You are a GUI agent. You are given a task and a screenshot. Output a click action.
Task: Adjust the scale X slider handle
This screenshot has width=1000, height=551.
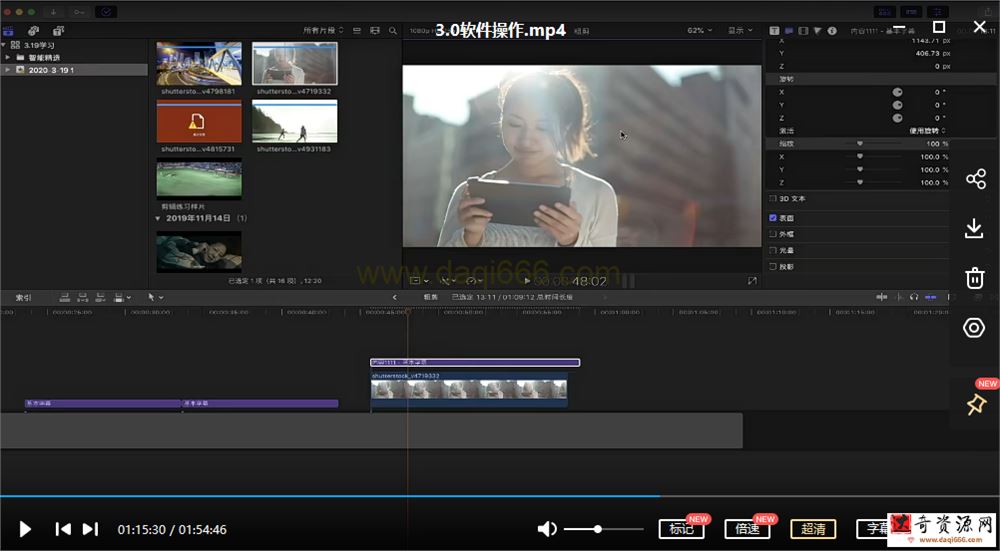[x=860, y=156]
